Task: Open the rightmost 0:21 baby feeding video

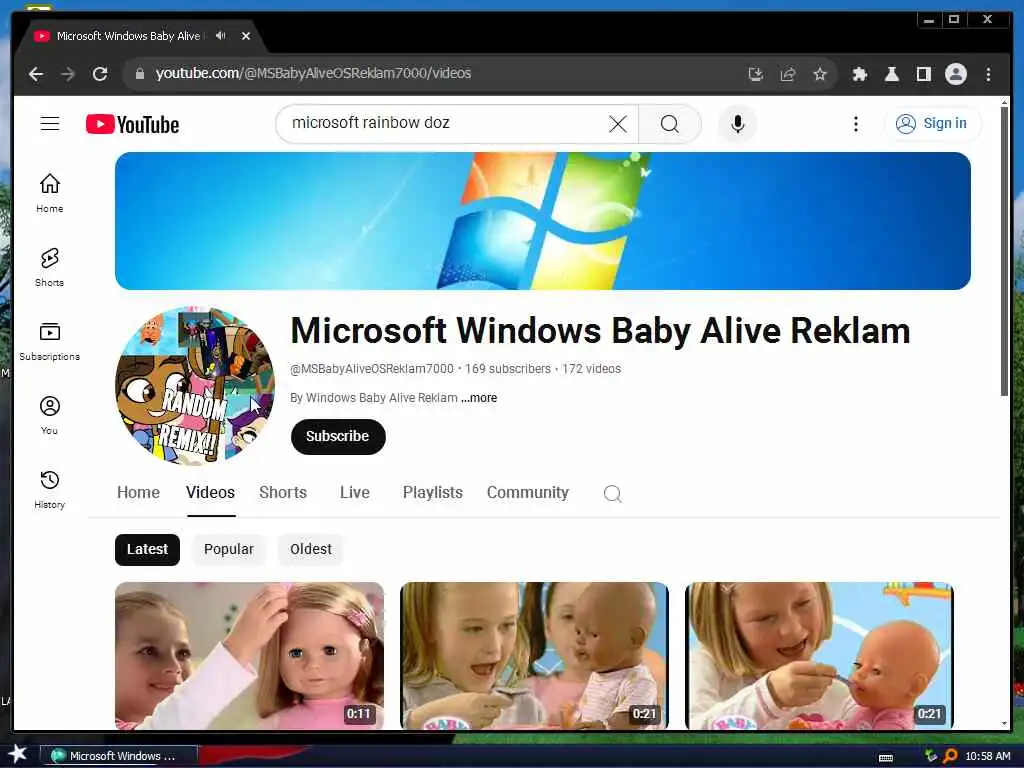Action: click(x=819, y=656)
